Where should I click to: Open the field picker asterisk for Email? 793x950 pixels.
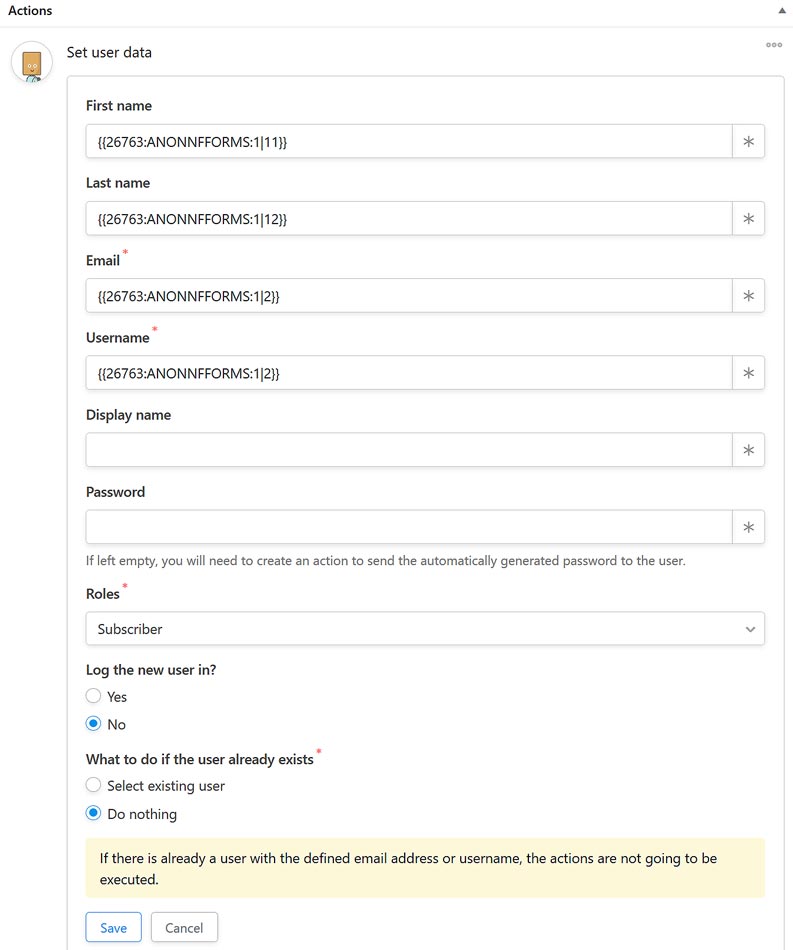coord(748,296)
